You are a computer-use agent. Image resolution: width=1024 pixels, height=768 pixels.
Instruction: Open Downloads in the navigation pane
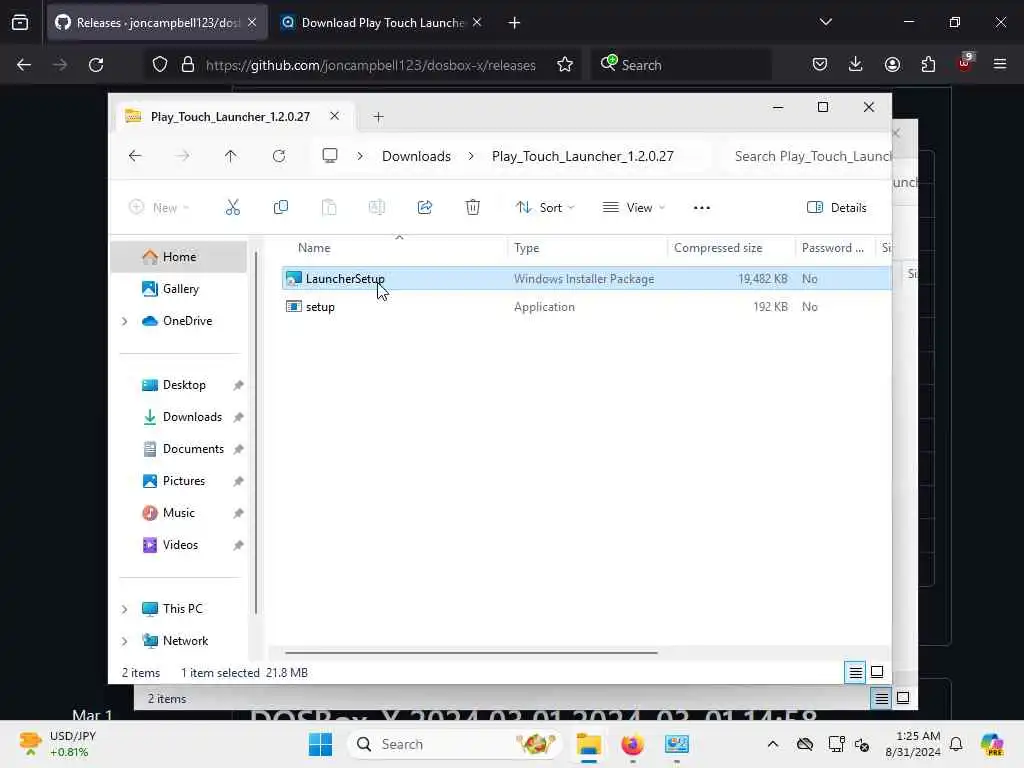pos(192,417)
